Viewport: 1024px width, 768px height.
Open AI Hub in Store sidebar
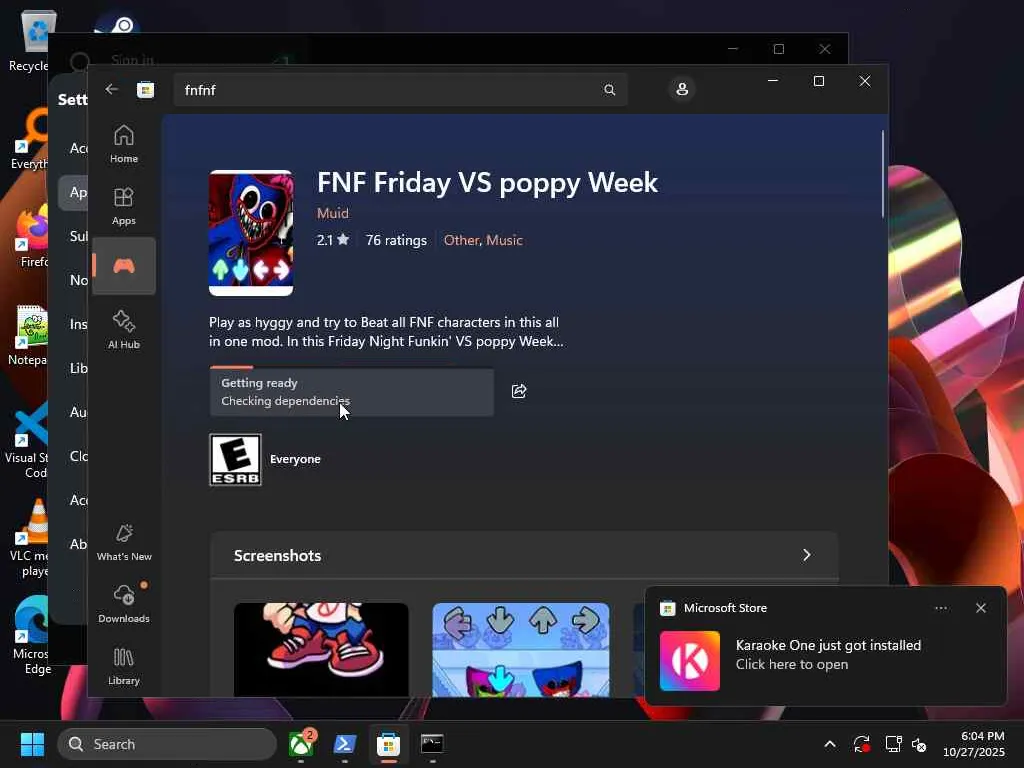[123, 330]
